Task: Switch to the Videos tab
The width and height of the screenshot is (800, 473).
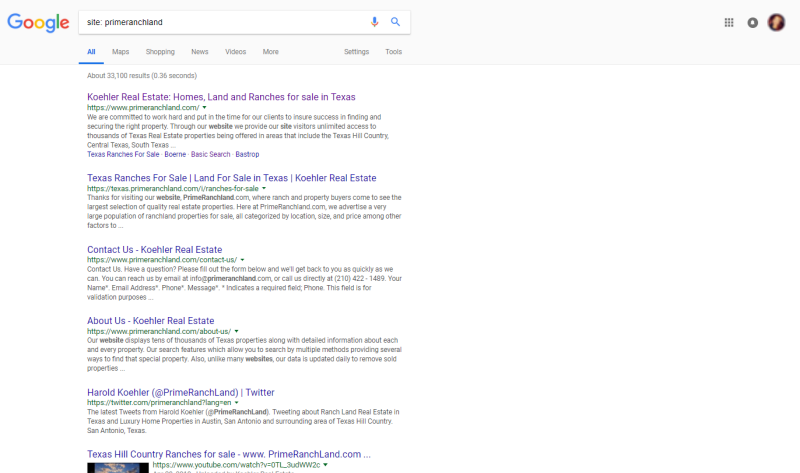Action: coord(236,52)
